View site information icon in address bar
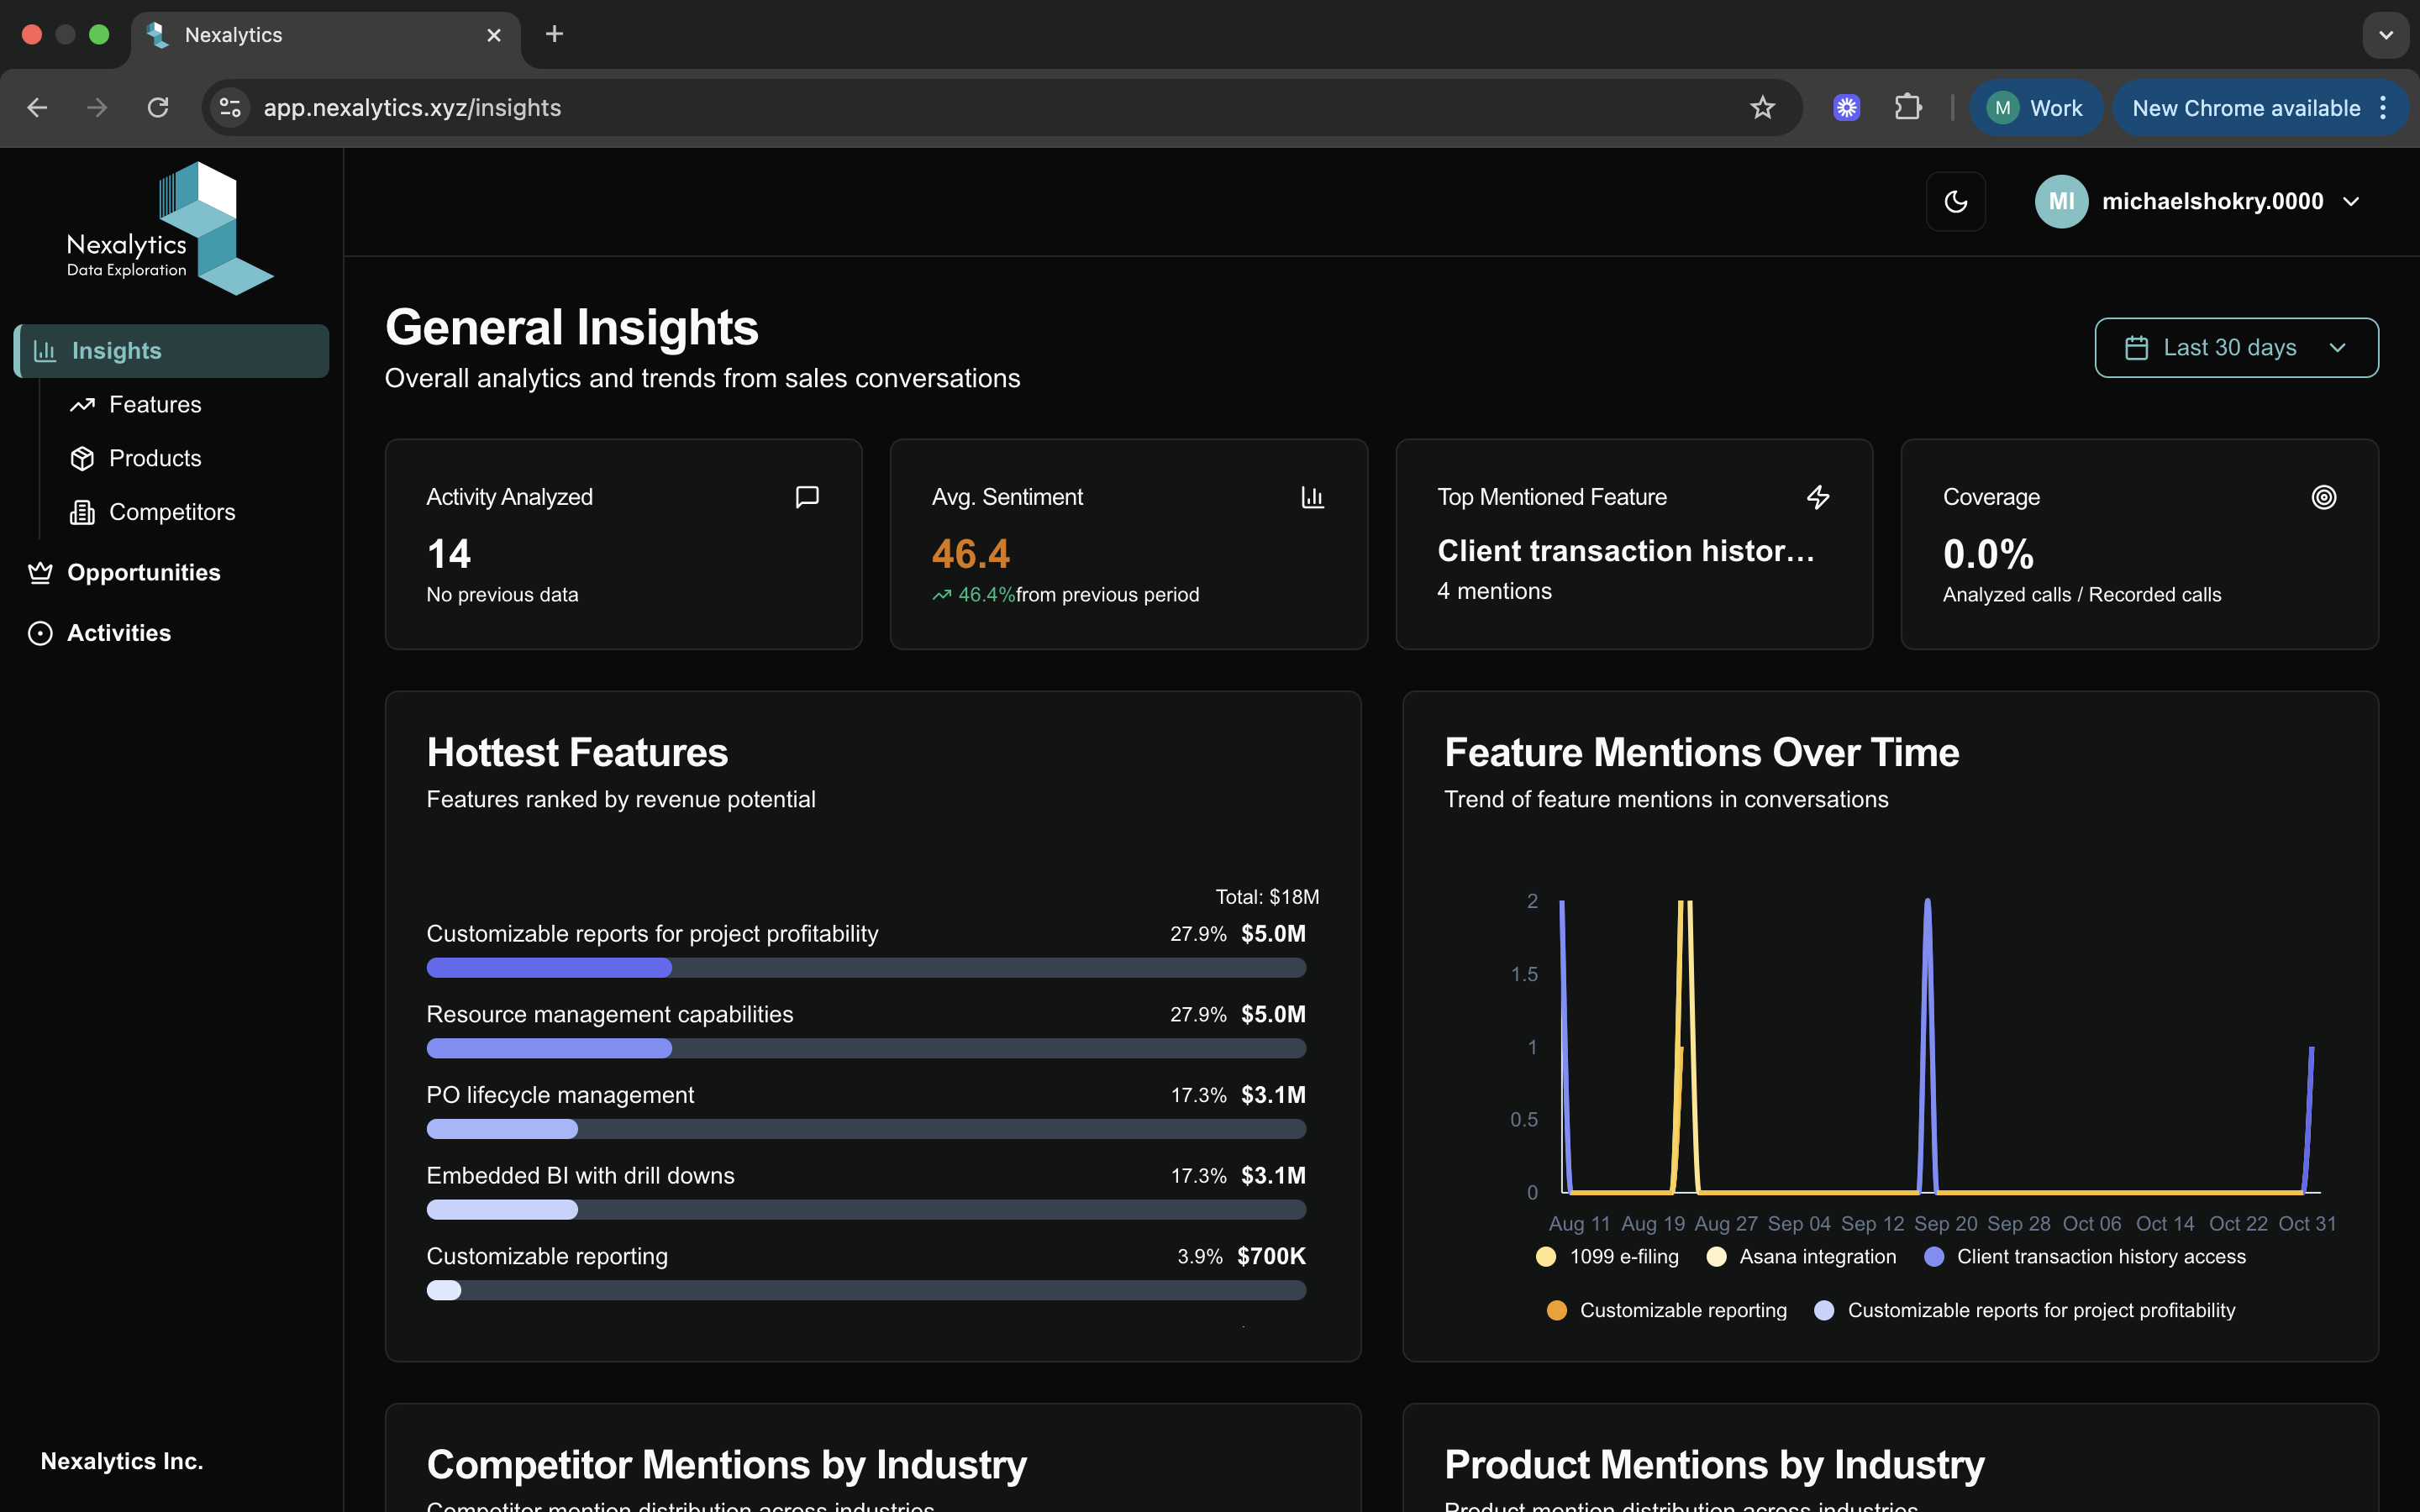The image size is (2420, 1512). point(230,108)
